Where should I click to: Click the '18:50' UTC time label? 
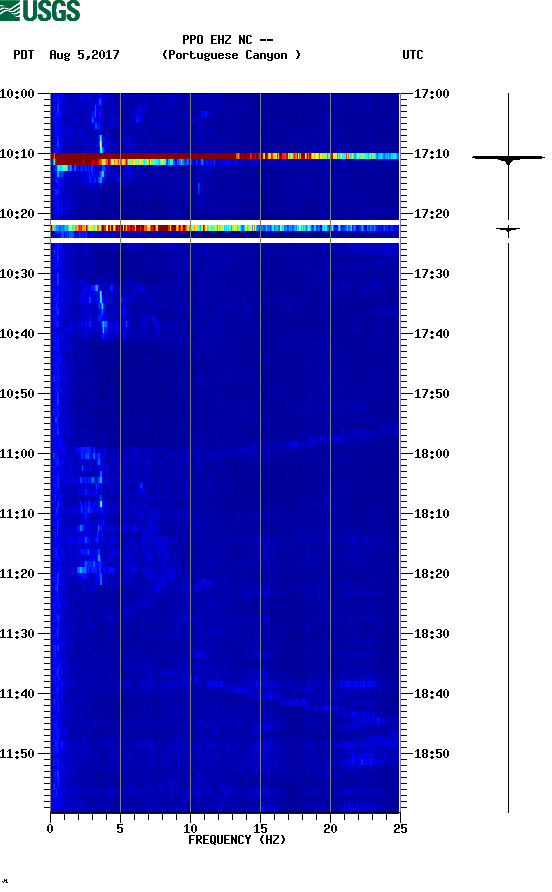(x=431, y=754)
